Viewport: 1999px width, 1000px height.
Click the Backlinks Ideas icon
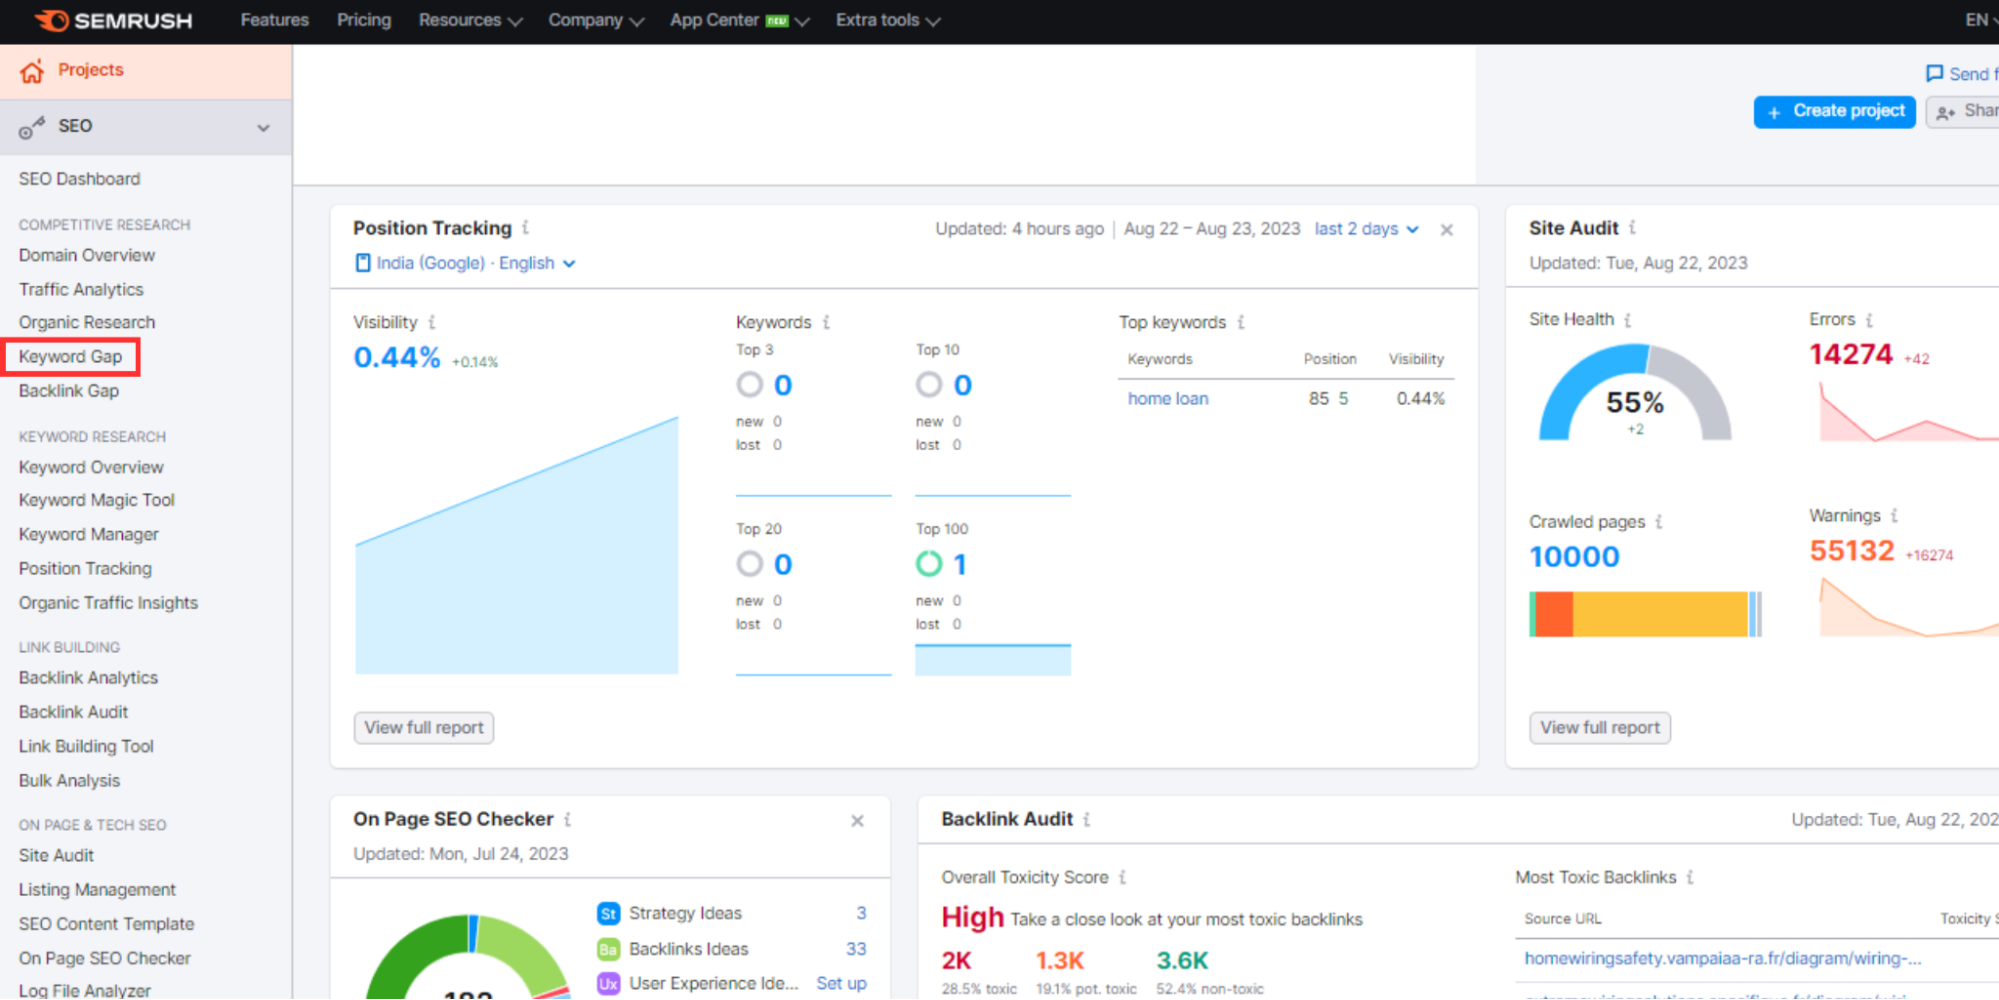[608, 948]
